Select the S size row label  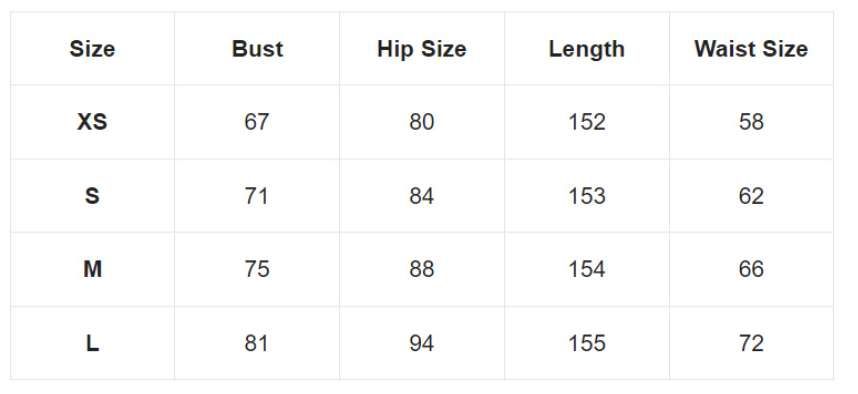[x=92, y=196]
